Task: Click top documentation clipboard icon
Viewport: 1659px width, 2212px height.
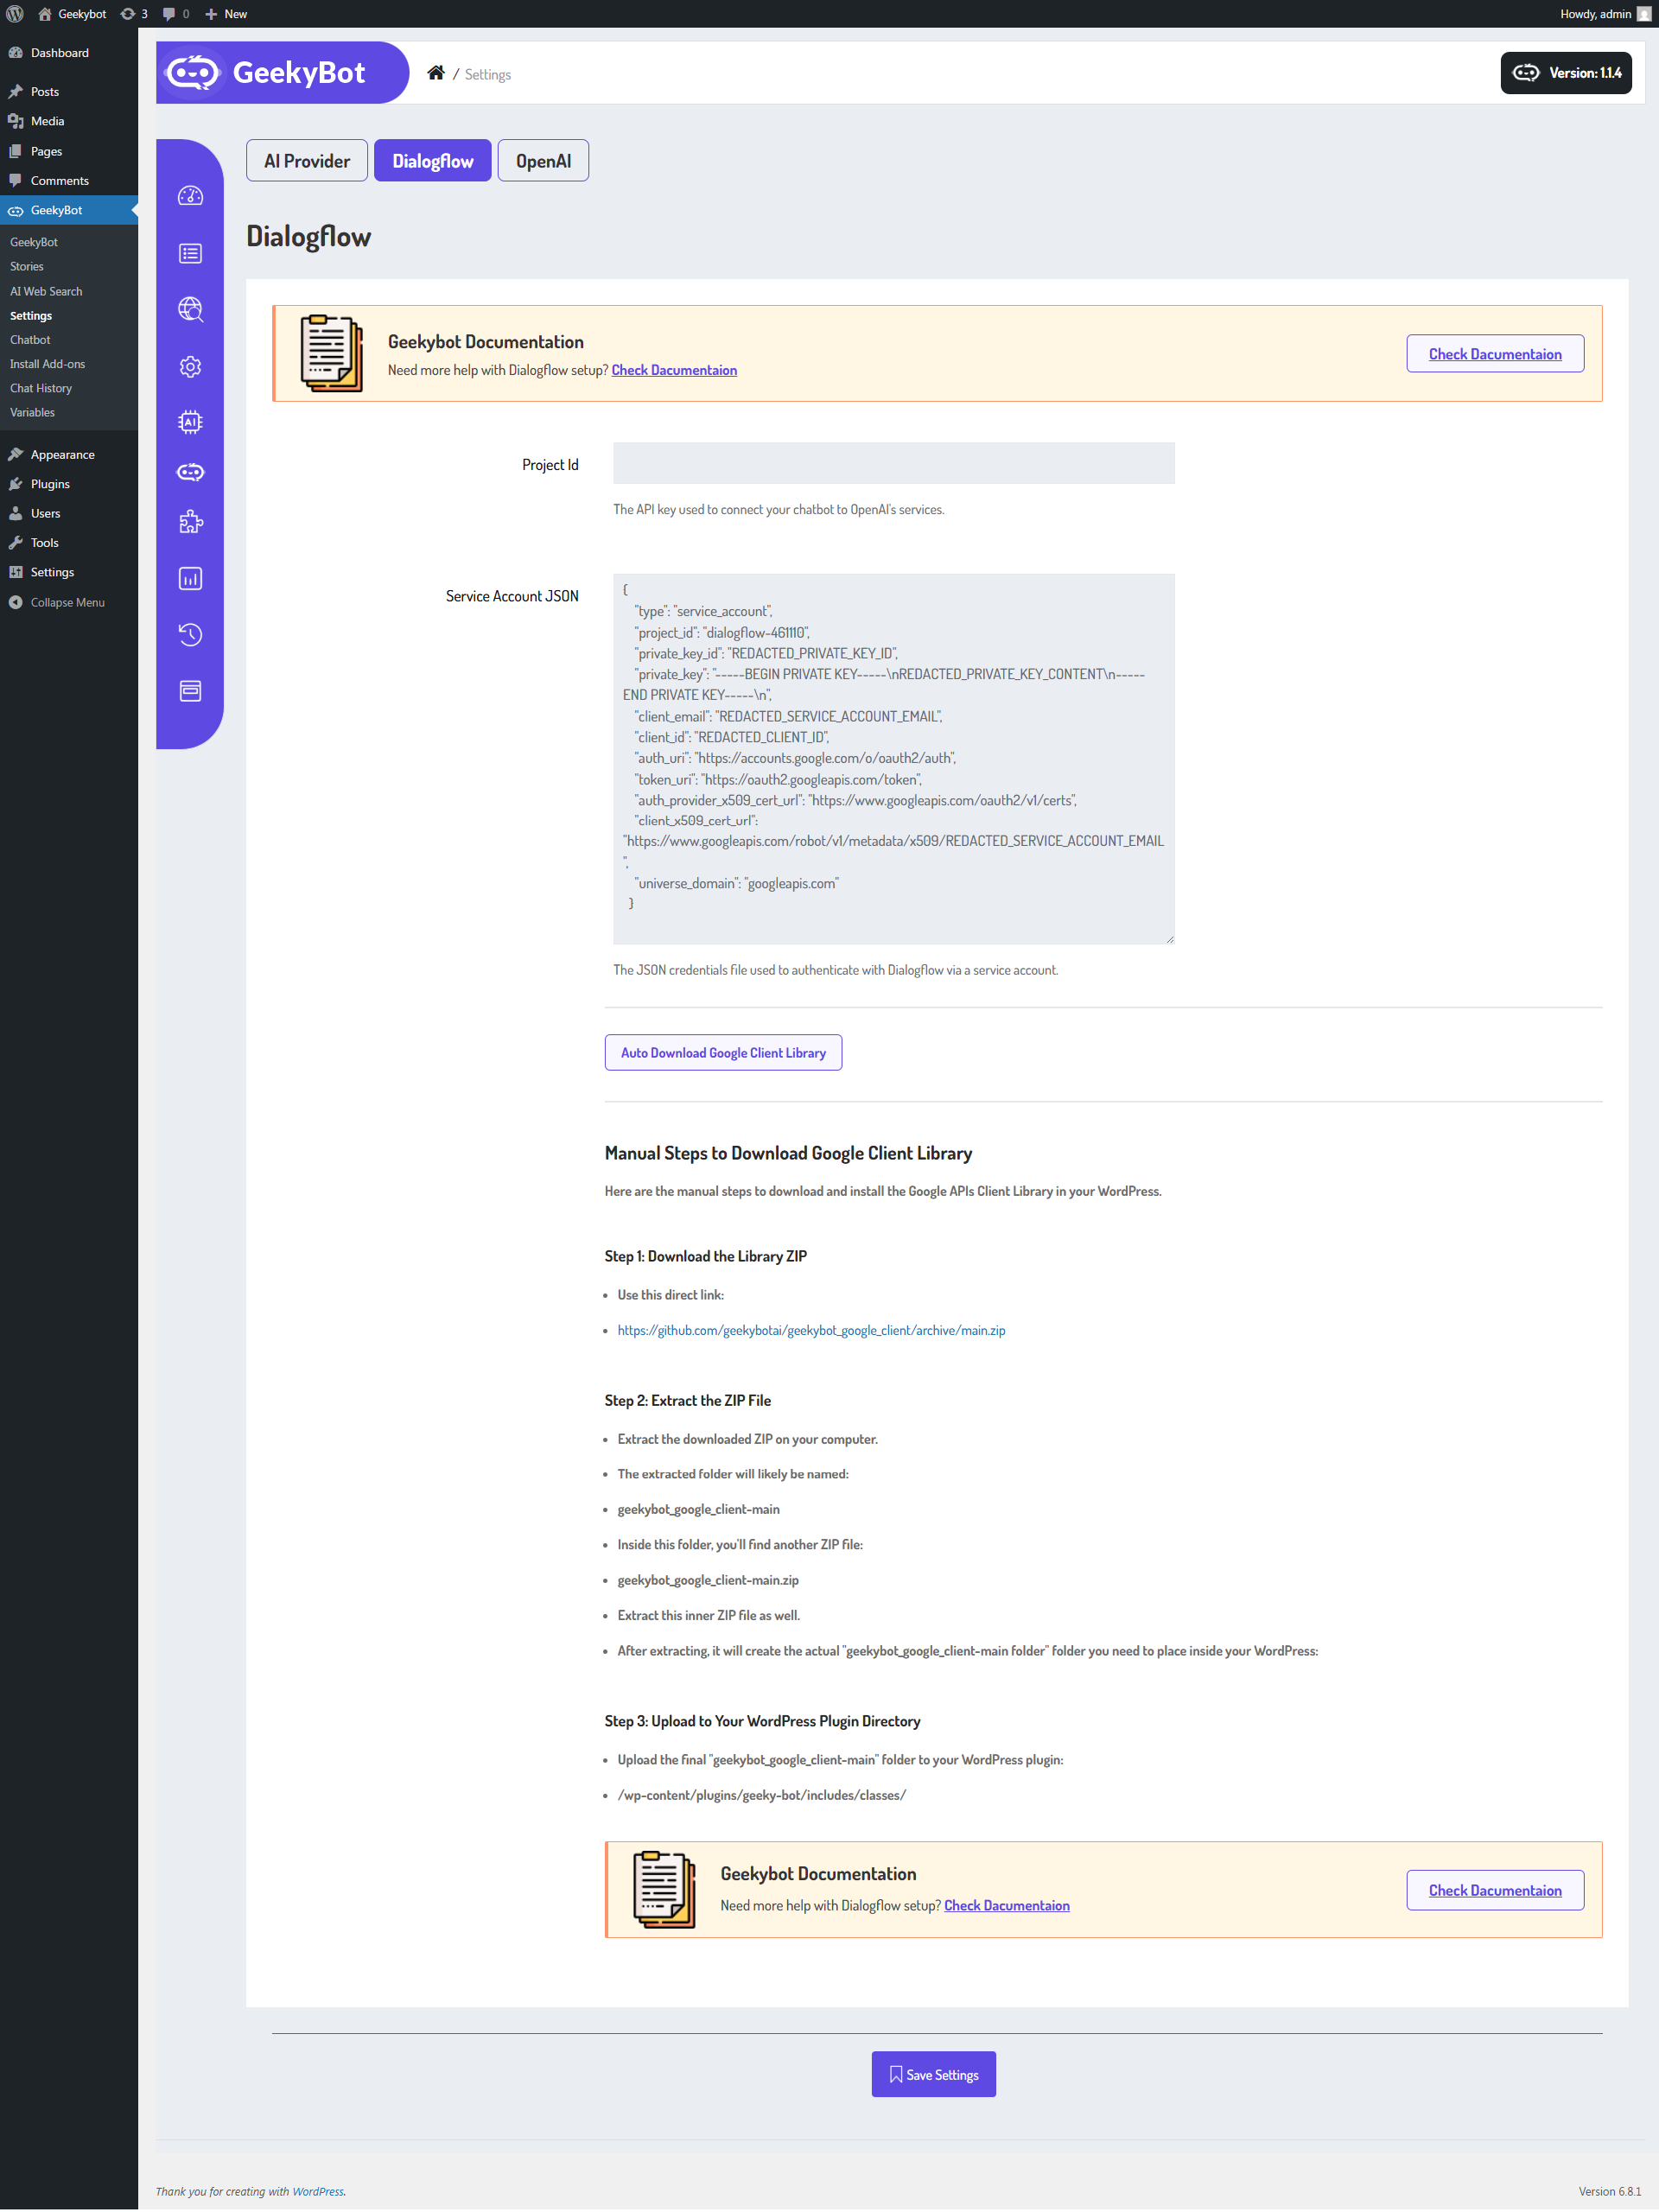Action: click(332, 353)
